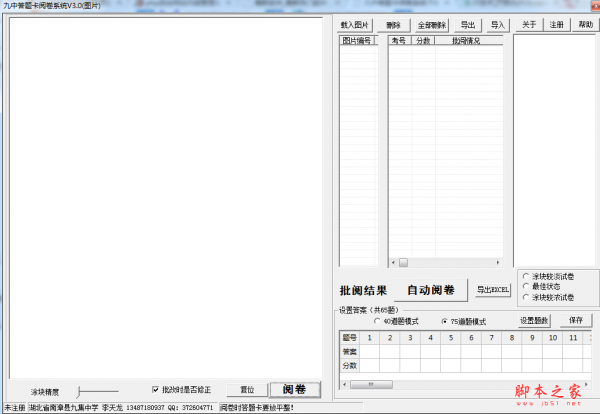600x414 pixels.
Task: Click the 保存 button
Action: [x=576, y=320]
